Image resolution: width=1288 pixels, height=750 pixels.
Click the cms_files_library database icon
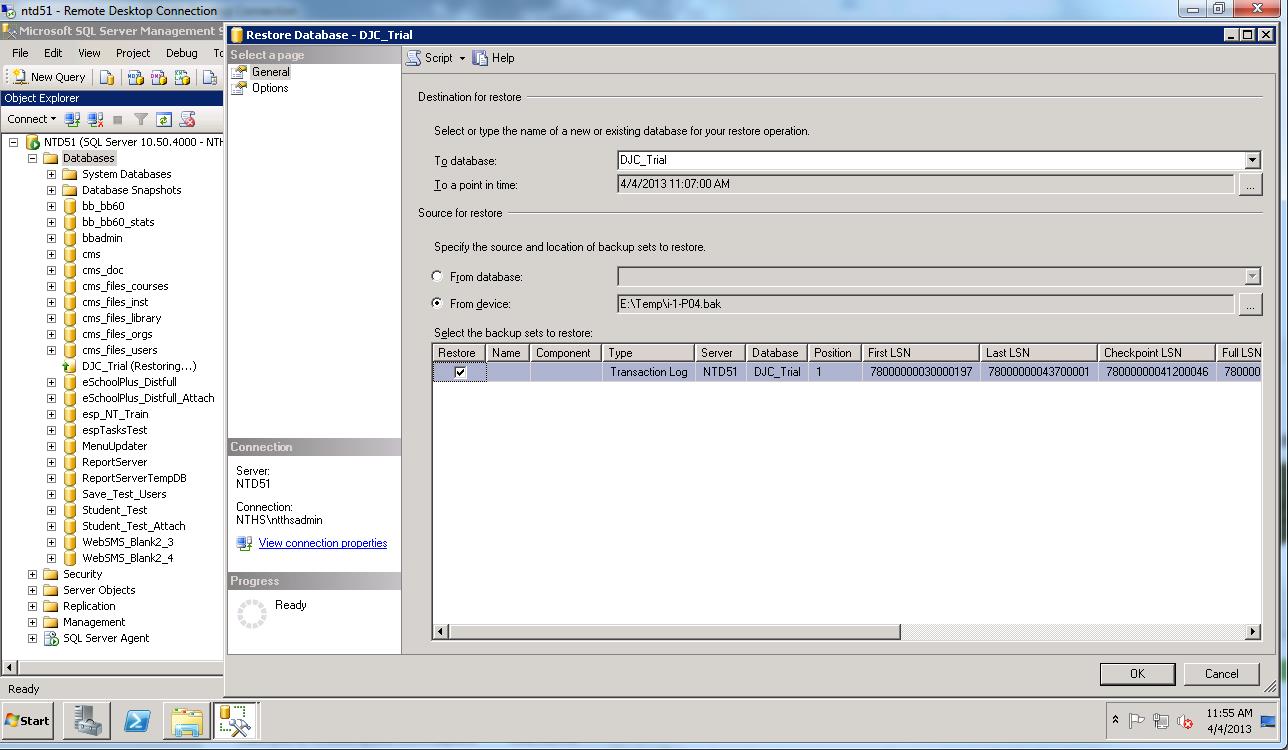click(70, 318)
